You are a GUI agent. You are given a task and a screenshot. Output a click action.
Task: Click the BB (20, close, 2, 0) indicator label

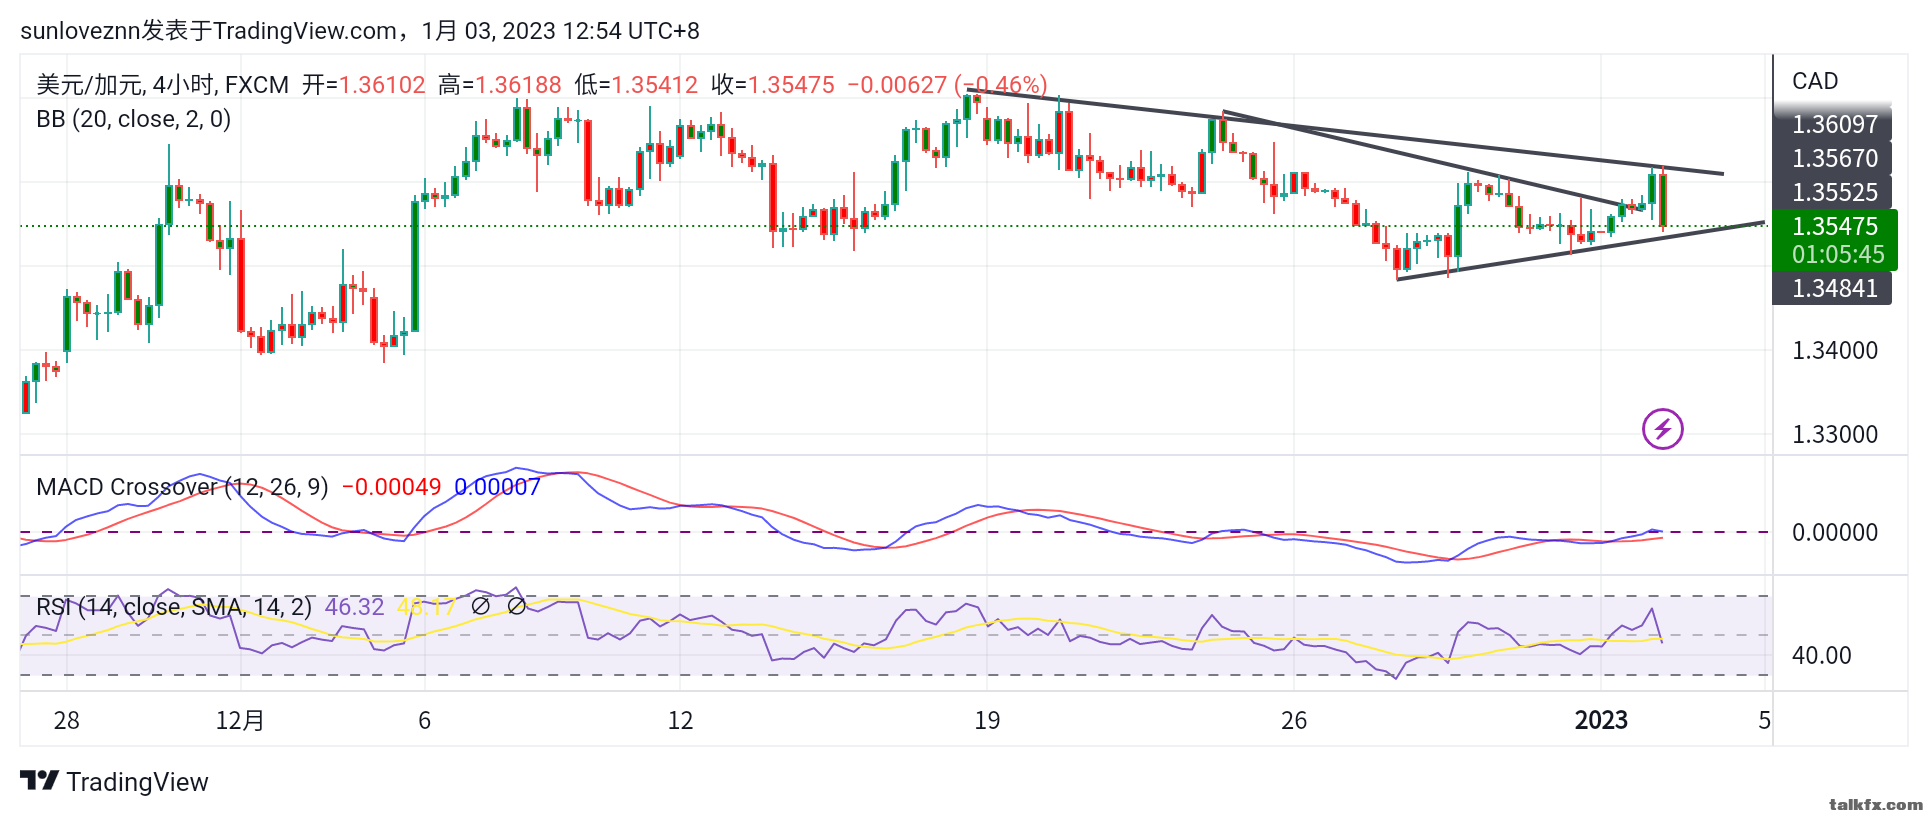tap(134, 119)
